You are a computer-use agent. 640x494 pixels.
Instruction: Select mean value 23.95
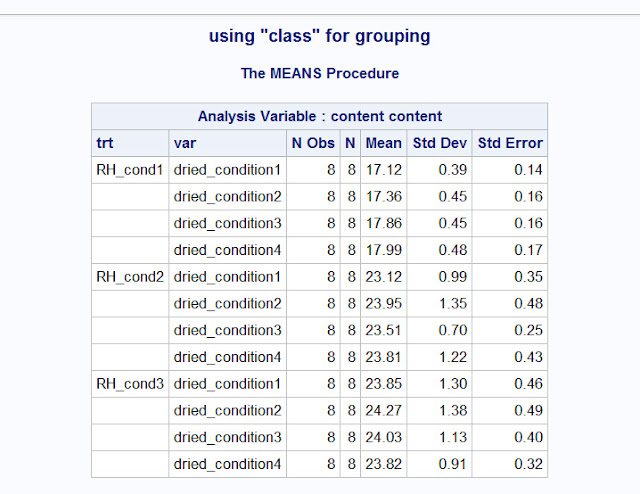pyautogui.click(x=384, y=304)
